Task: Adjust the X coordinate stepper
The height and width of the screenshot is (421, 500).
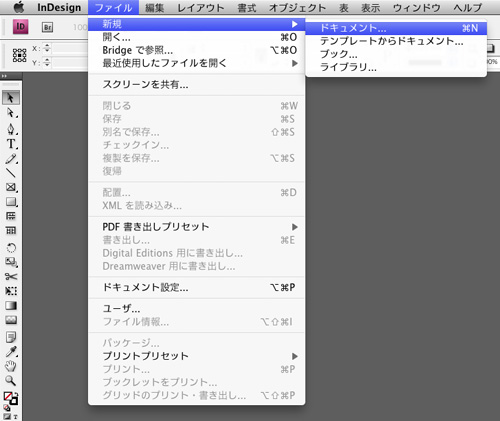Action: pyautogui.click(x=47, y=48)
